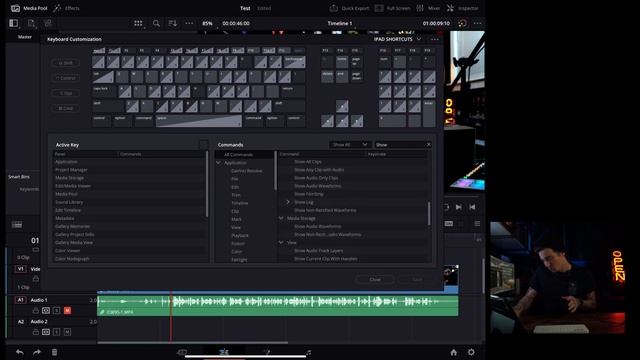The height and width of the screenshot is (360, 640).
Task: Open the media pool sort options
Action: (x=173, y=23)
